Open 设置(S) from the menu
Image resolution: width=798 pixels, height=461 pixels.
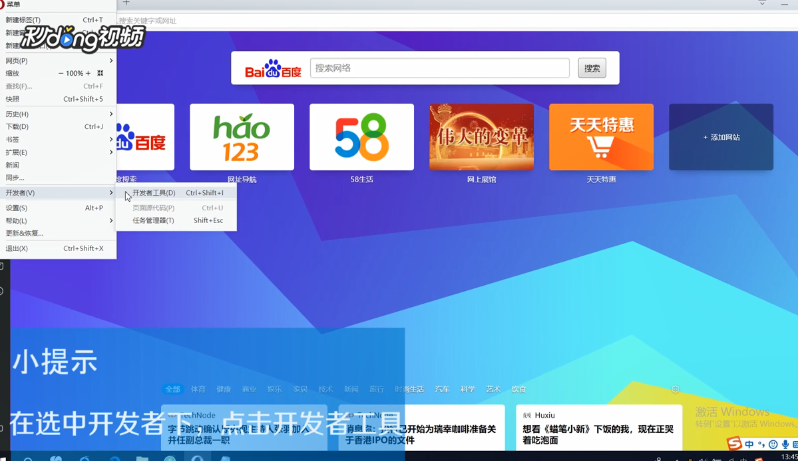click(x=58, y=208)
